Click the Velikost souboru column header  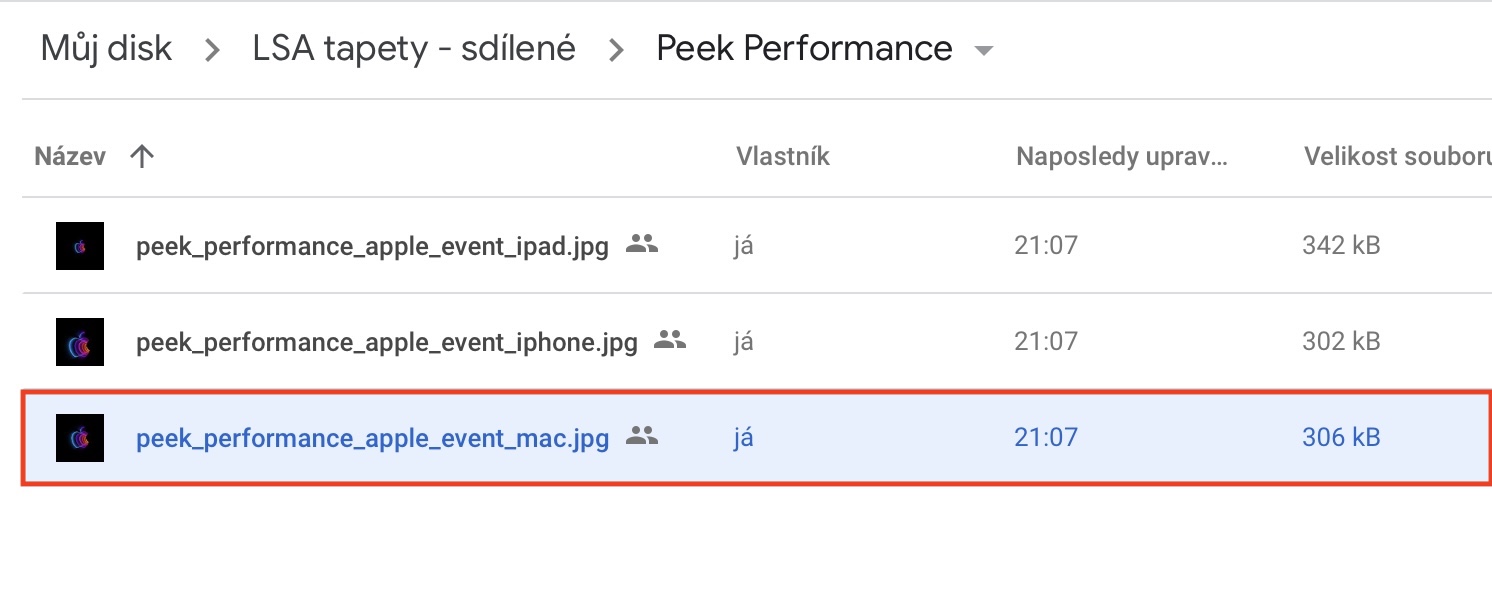tap(1397, 156)
